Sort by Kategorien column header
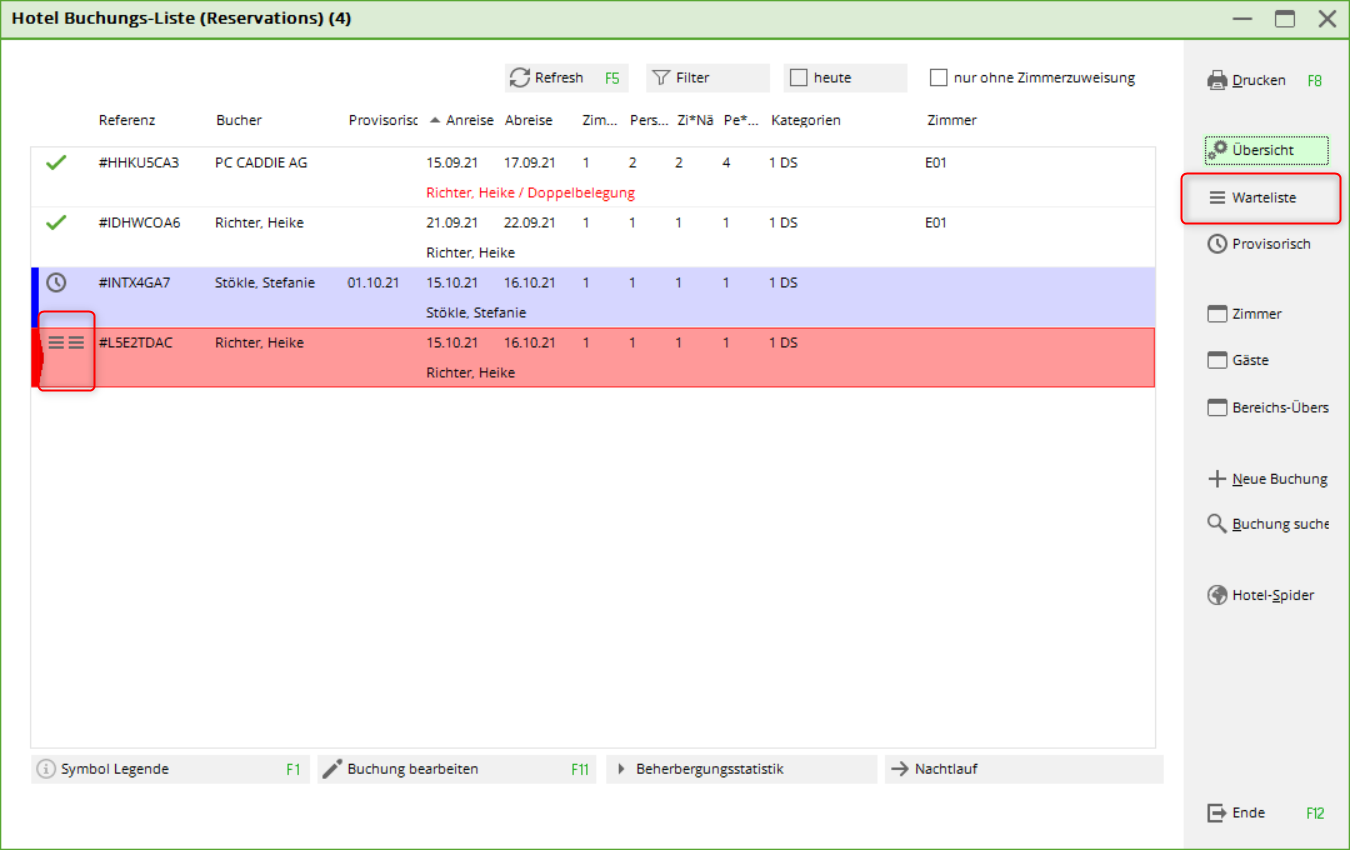 (x=806, y=120)
